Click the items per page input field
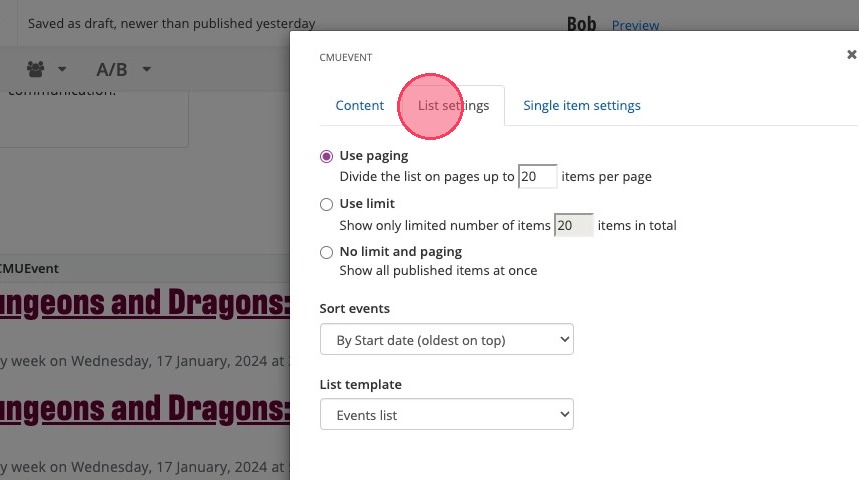Screen dimensions: 859x480 [x=537, y=177]
